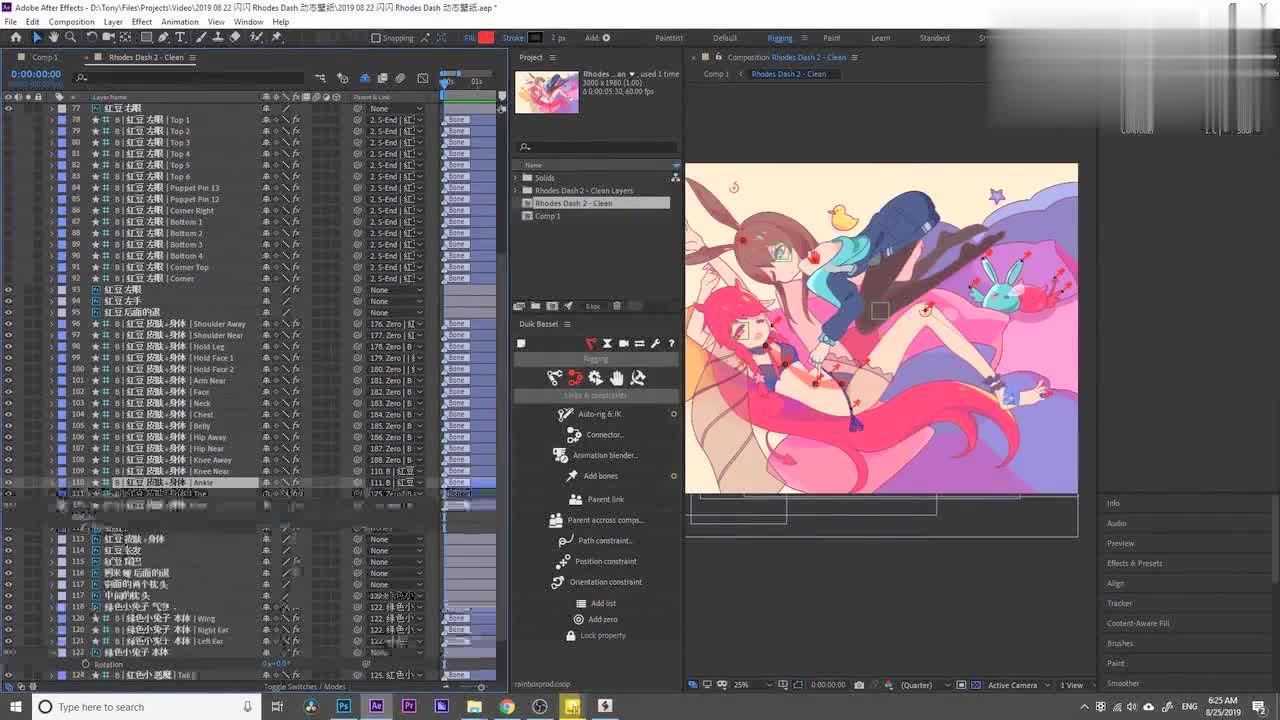Expand layer 78 Top 1 properties

[x=52, y=120]
